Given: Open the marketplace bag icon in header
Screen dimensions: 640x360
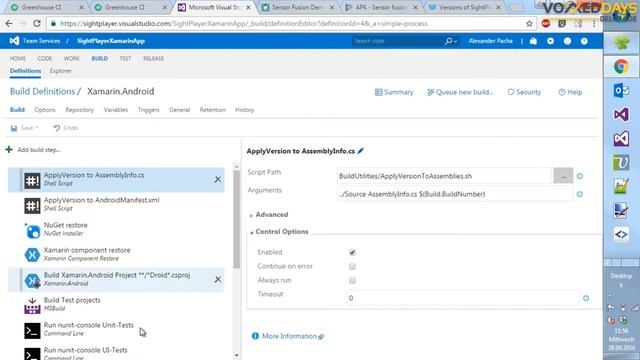Looking at the screenshot, I should tap(533, 41).
